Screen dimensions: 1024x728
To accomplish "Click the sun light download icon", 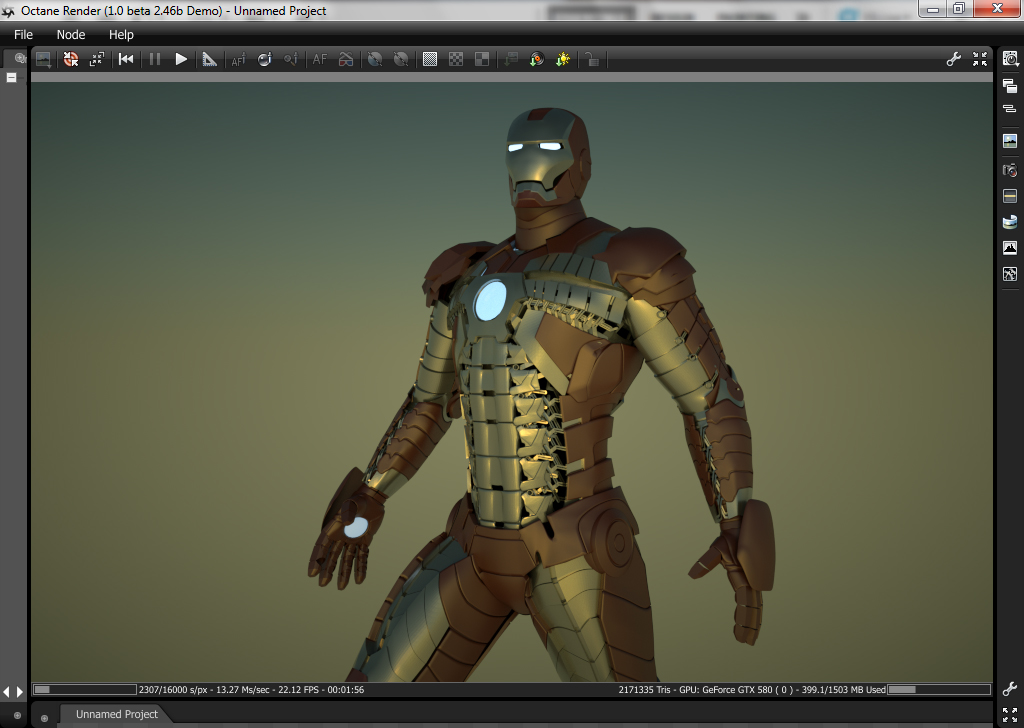I will pyautogui.click(x=563, y=59).
